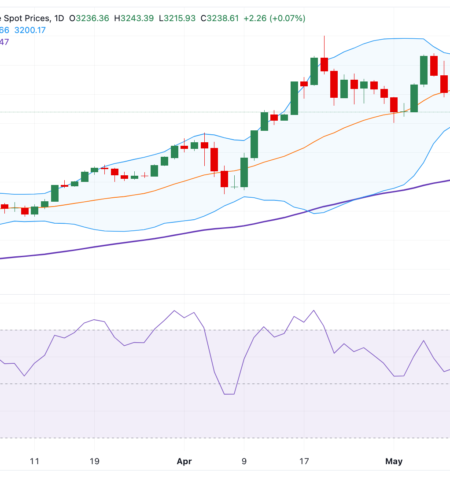This screenshot has height=495, width=450.
Task: Click the low price value L3215.93
Action: coord(177,18)
